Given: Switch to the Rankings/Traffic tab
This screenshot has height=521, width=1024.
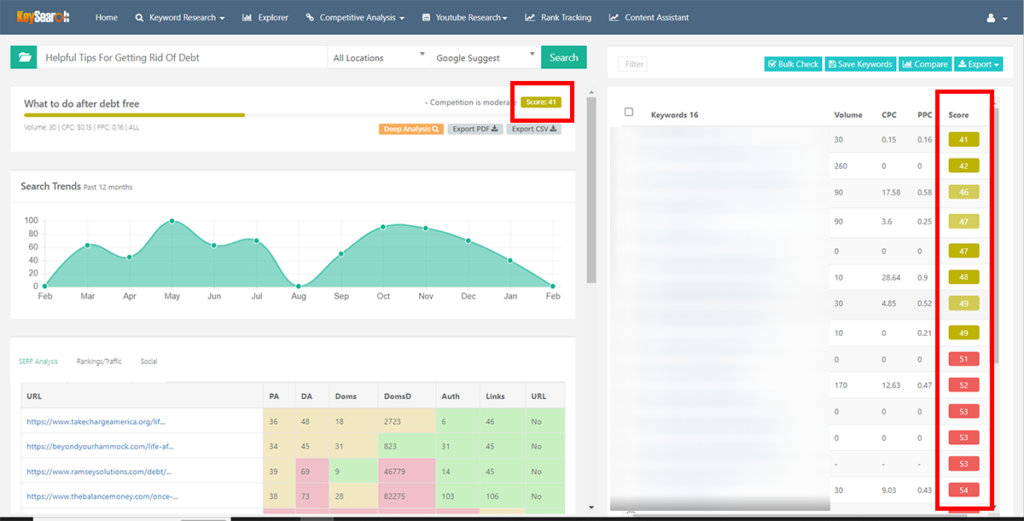Looking at the screenshot, I should coord(99,361).
